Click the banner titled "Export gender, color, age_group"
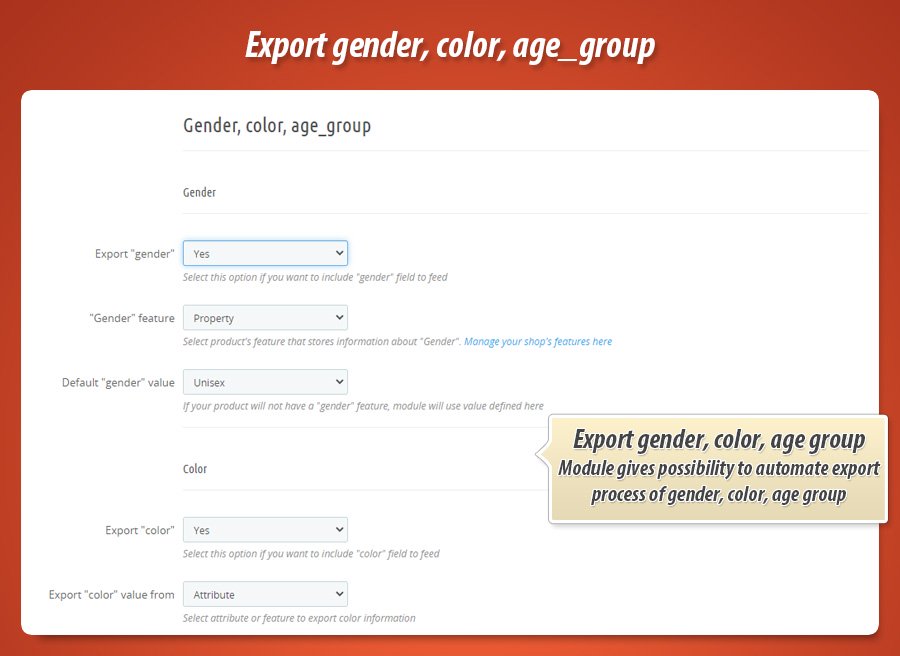 (449, 45)
